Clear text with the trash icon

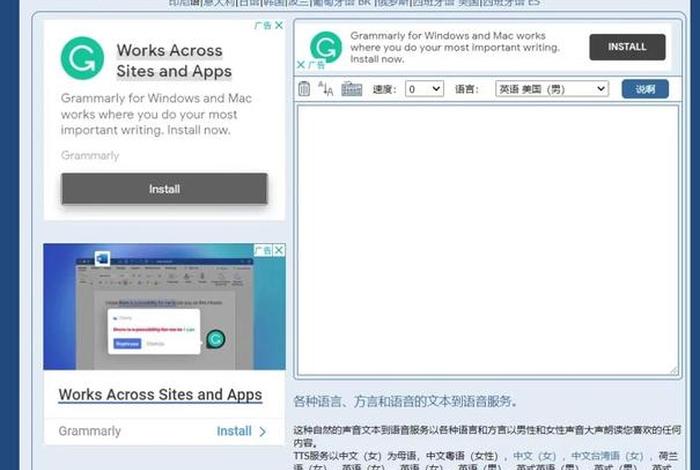click(304, 89)
